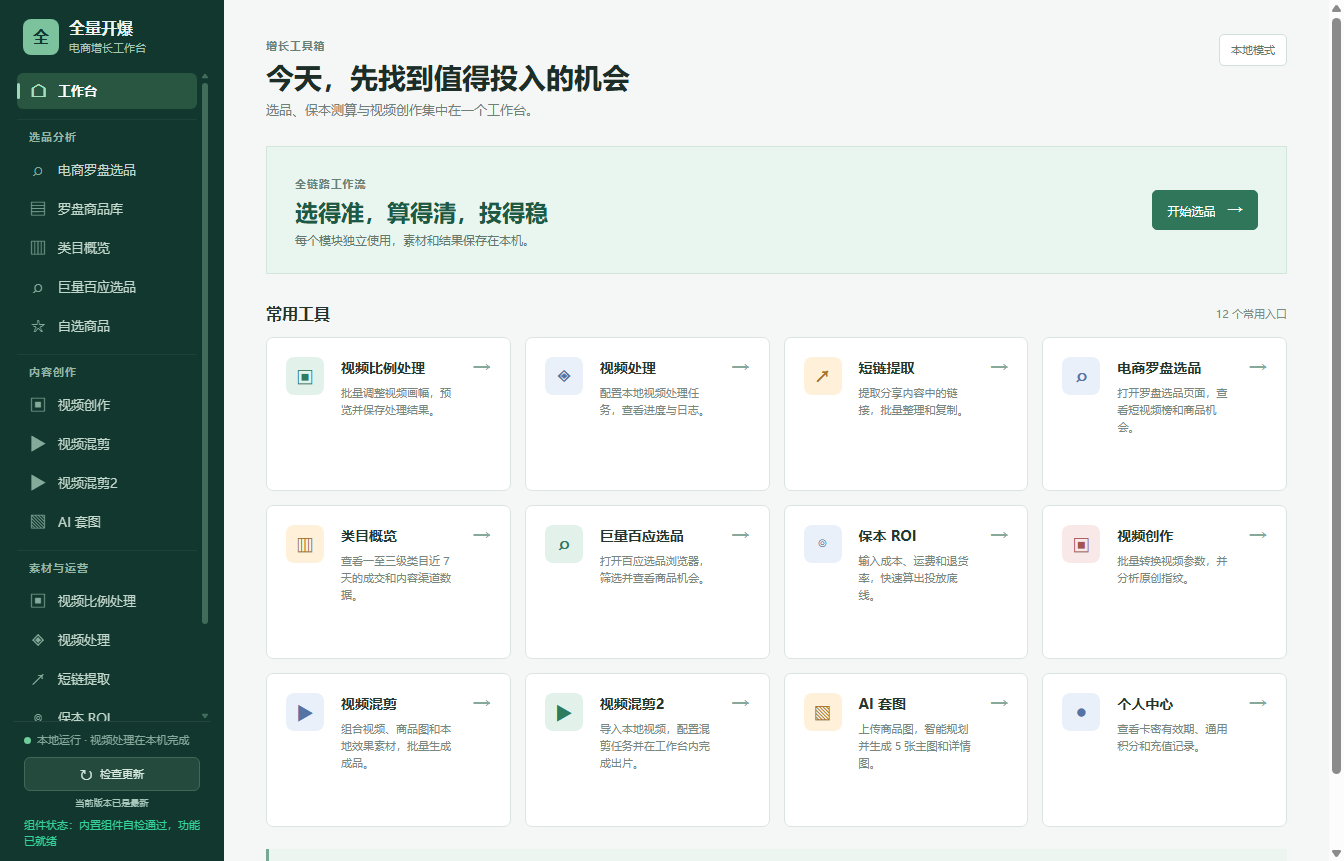Click 本地模式 button at top right

(x=1252, y=50)
